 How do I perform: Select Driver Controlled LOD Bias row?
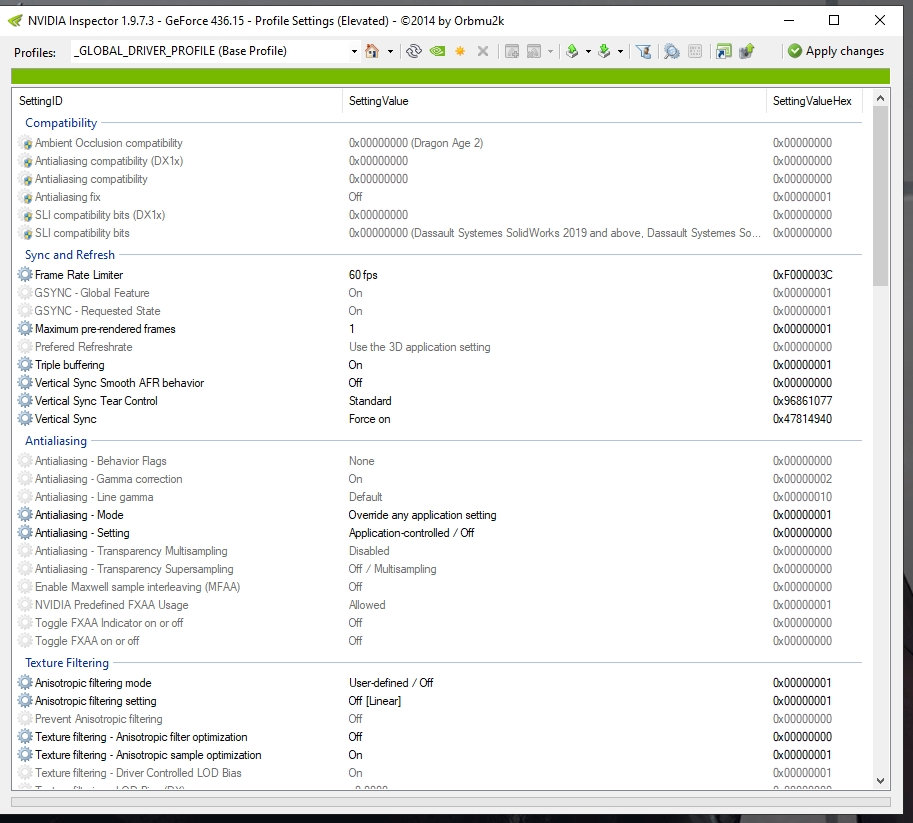click(x=439, y=773)
